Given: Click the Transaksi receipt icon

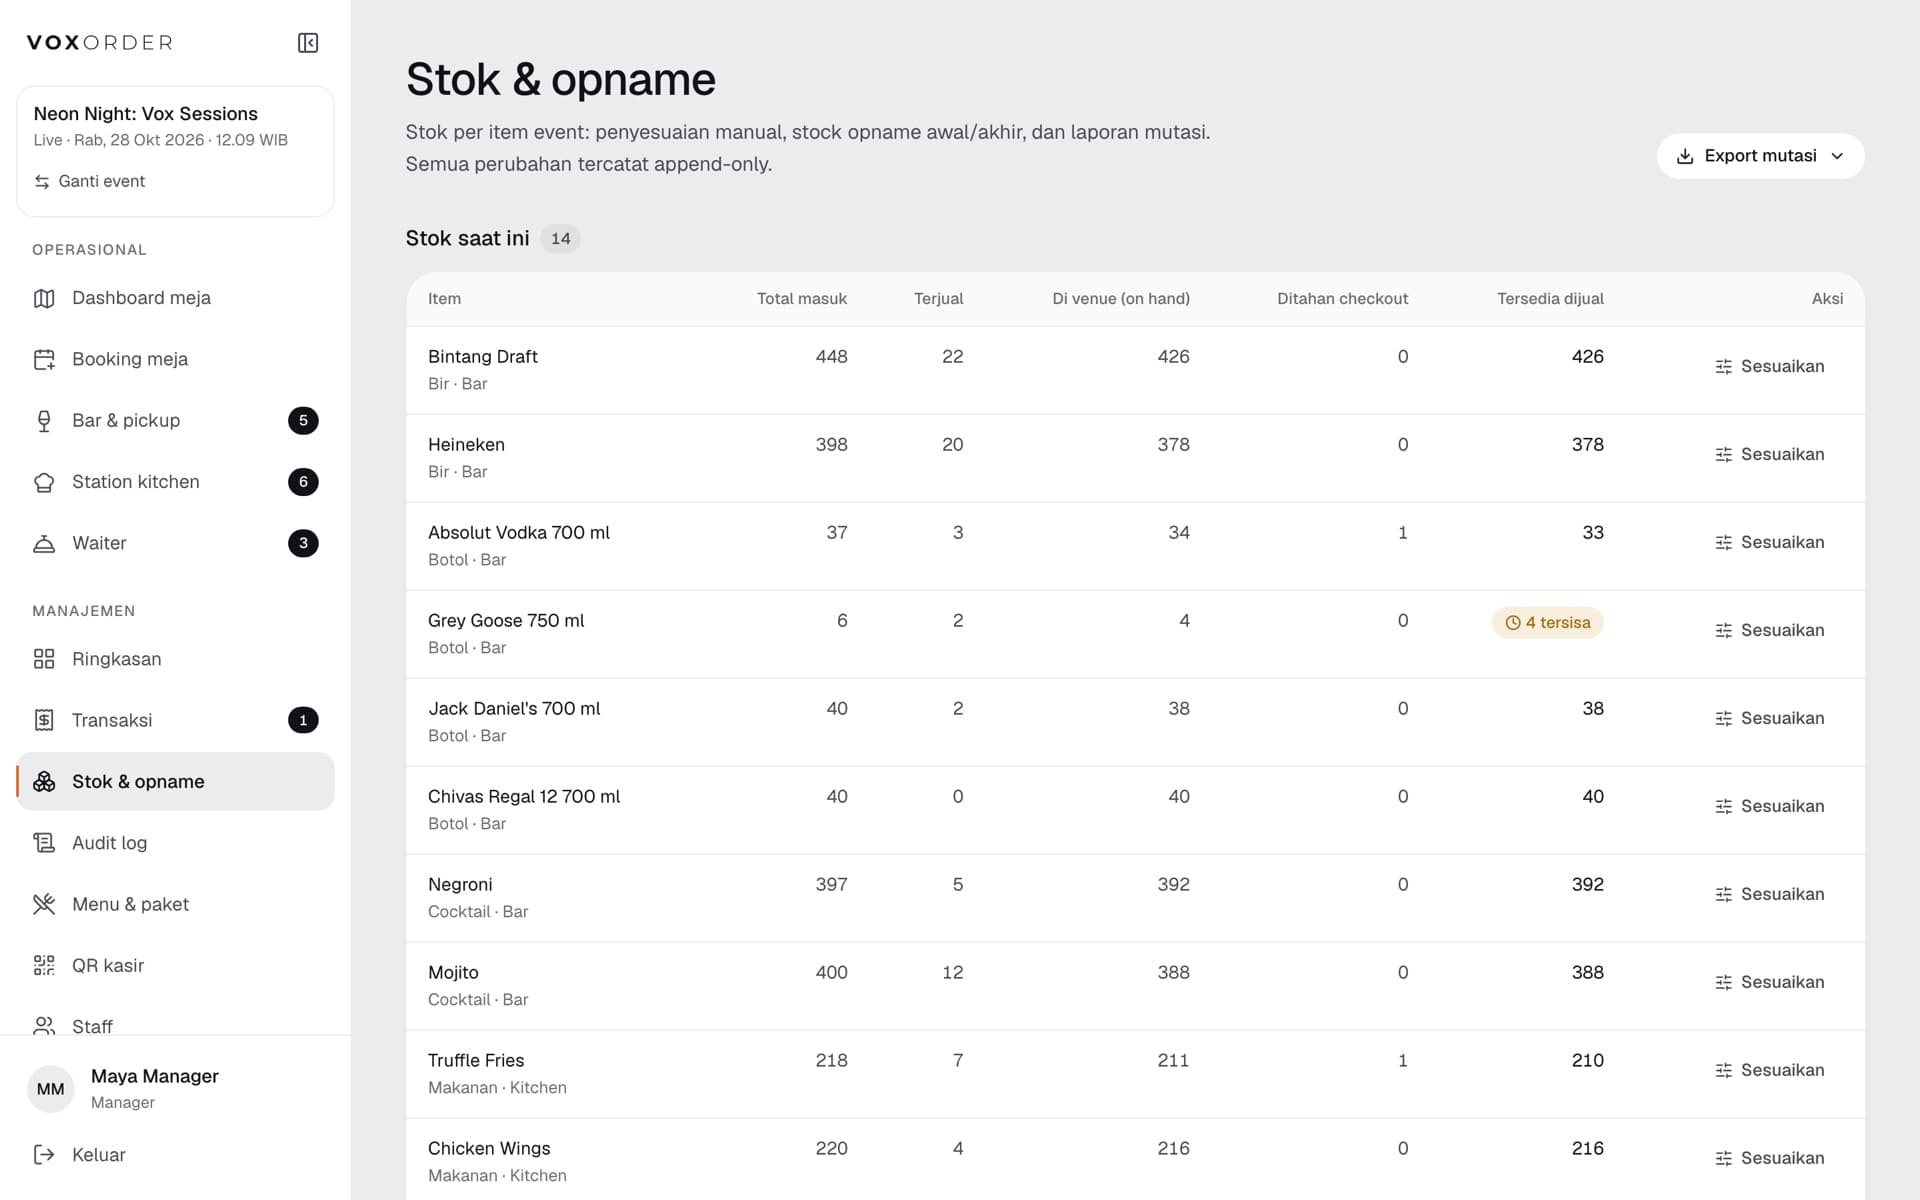Looking at the screenshot, I should 44,720.
